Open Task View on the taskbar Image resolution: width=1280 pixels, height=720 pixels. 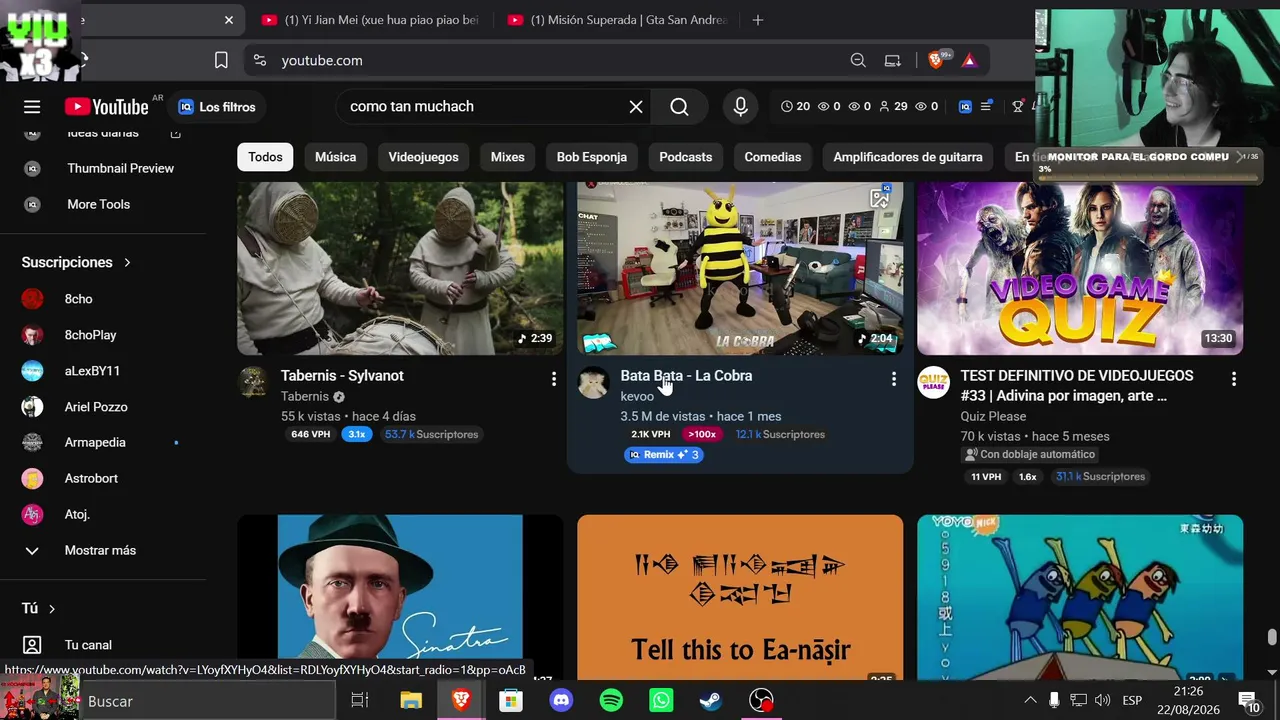pos(360,701)
